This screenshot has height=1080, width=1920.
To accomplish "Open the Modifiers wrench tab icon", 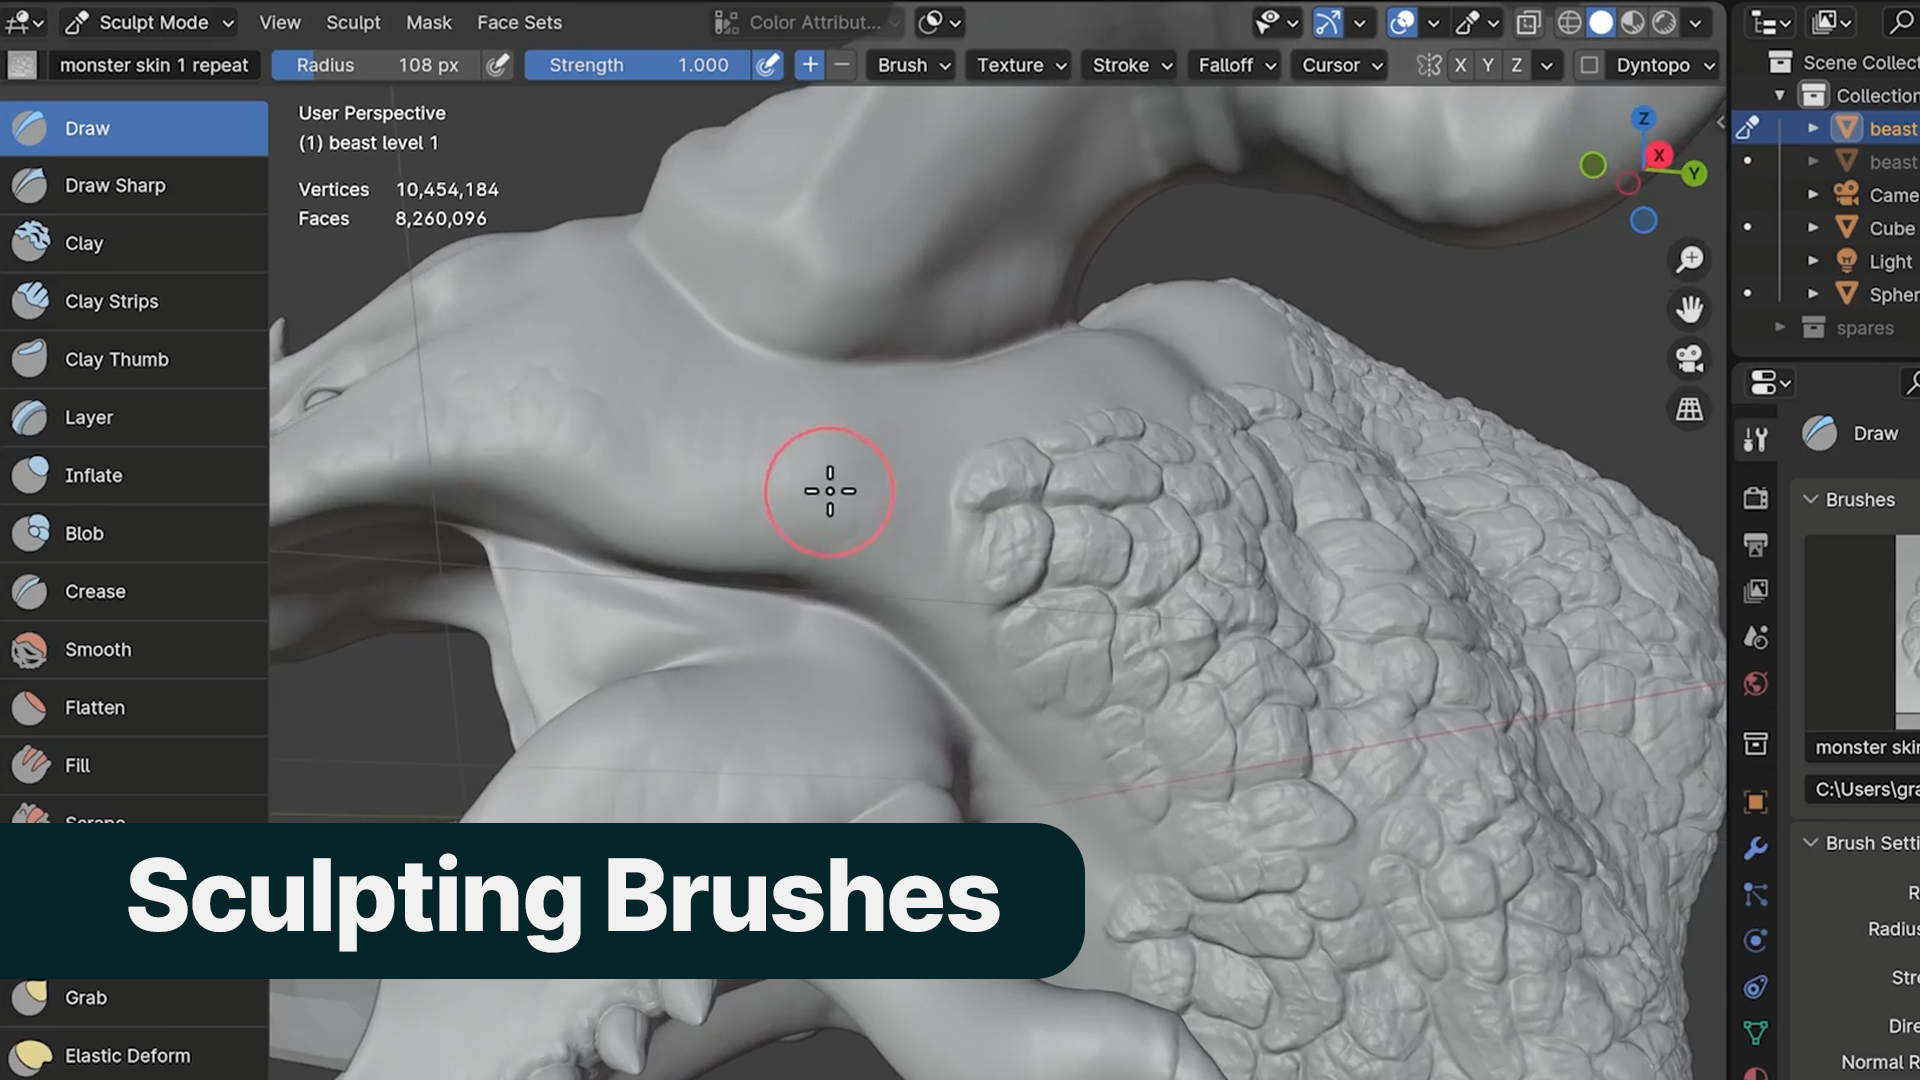I will coord(1756,848).
